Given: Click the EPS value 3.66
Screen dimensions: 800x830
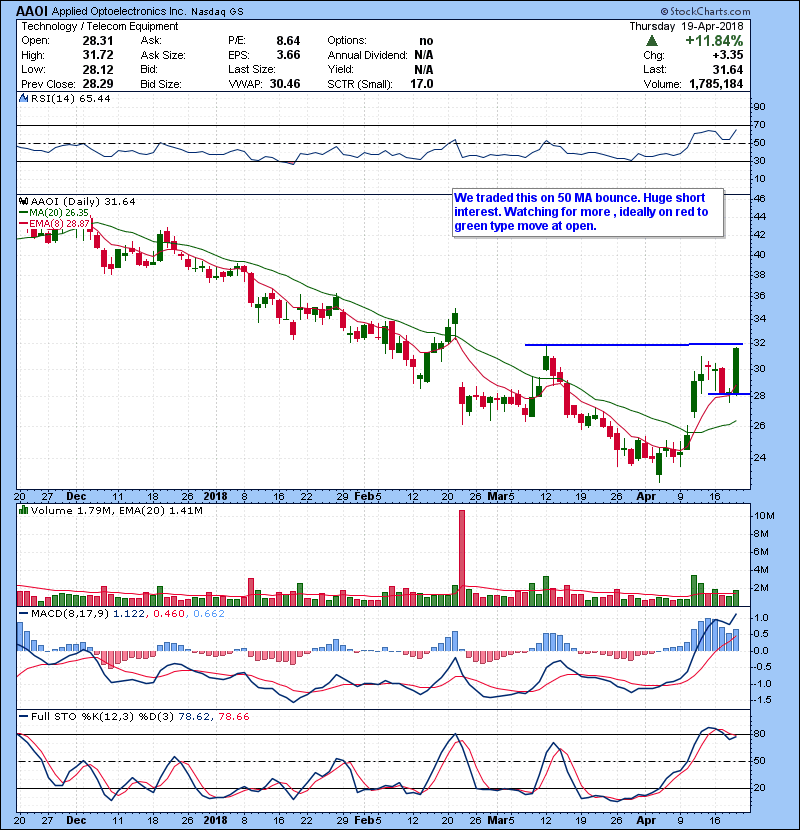Looking at the screenshot, I should point(288,55).
